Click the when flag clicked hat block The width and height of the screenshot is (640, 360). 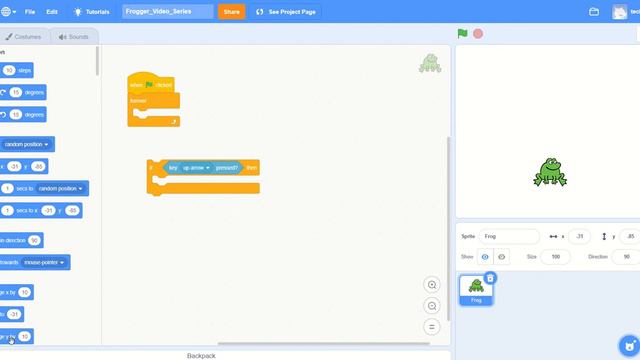[x=151, y=83]
